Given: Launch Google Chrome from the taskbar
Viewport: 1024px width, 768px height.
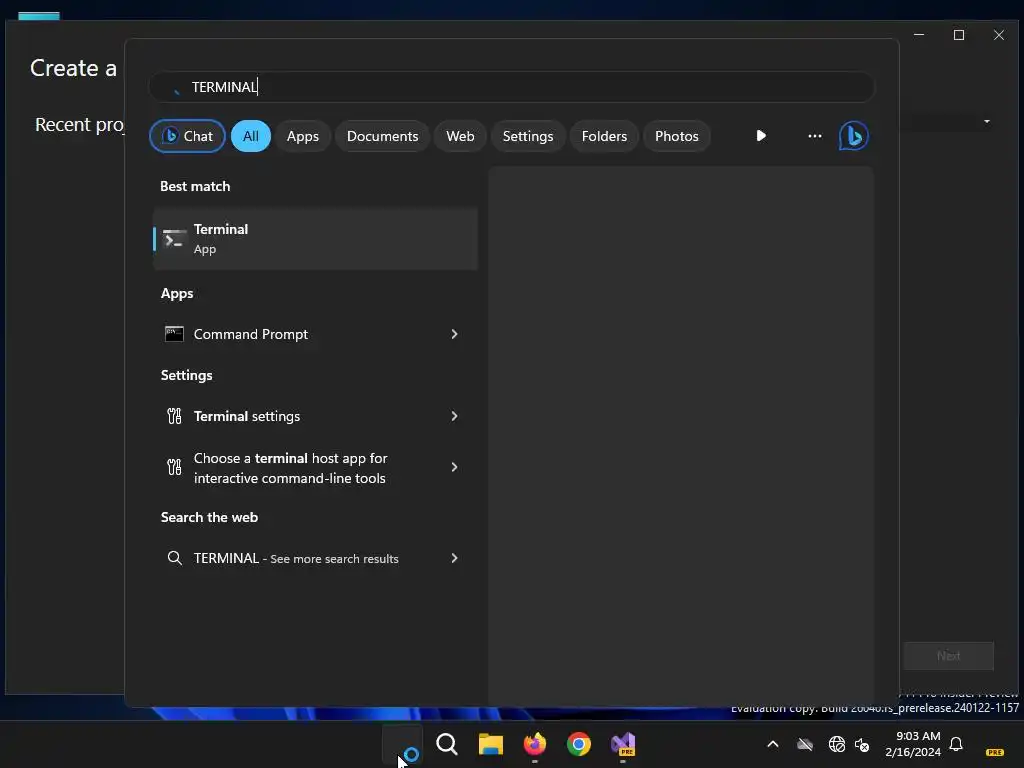Looking at the screenshot, I should (x=579, y=744).
